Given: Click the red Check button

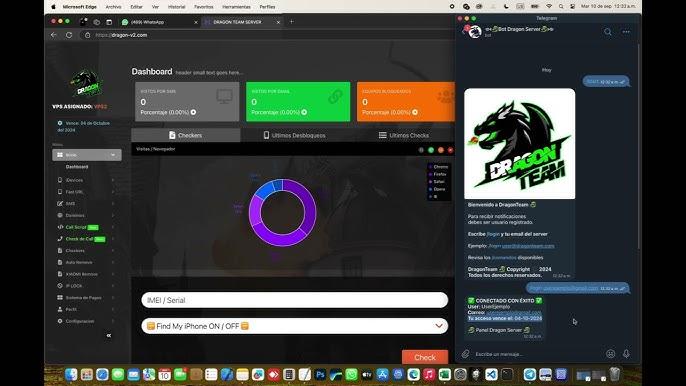Looking at the screenshot, I should pos(425,357).
